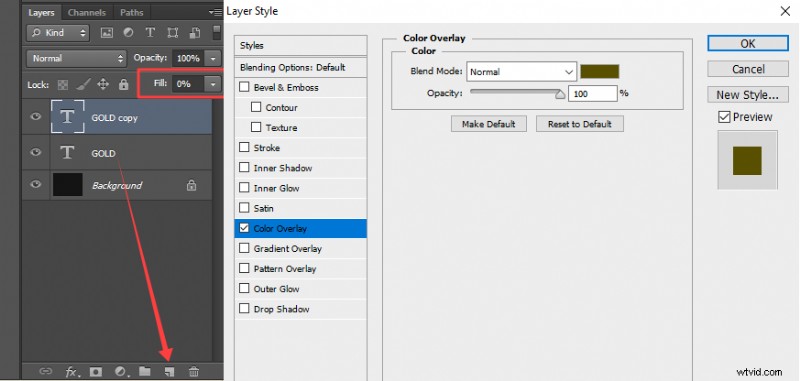Hide the GOLD copy layer
Image resolution: width=800 pixels, height=381 pixels.
coord(35,117)
